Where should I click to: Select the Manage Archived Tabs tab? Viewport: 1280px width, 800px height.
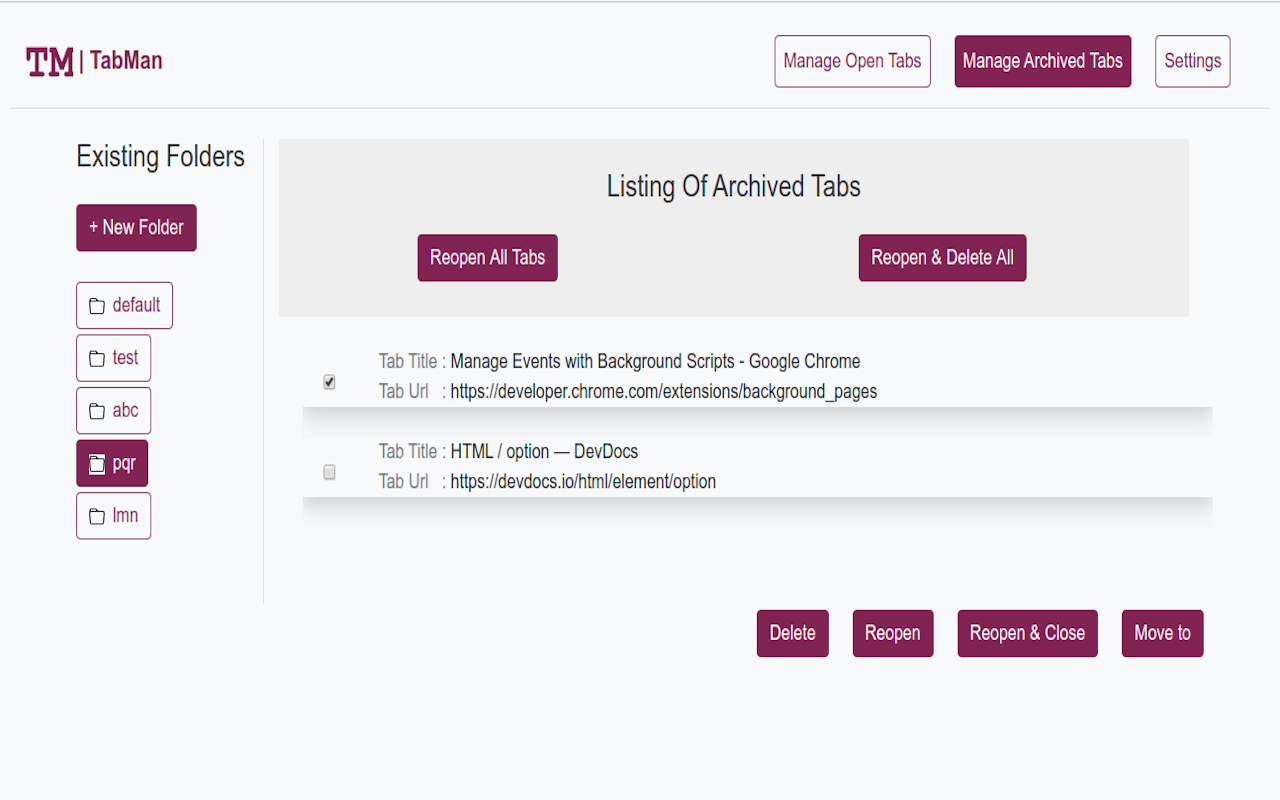tap(1042, 61)
